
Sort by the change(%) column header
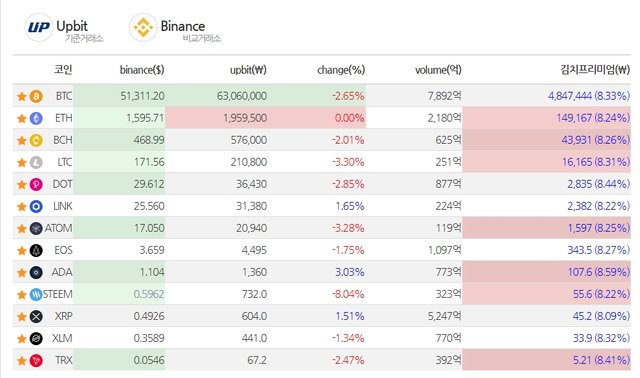(x=341, y=70)
